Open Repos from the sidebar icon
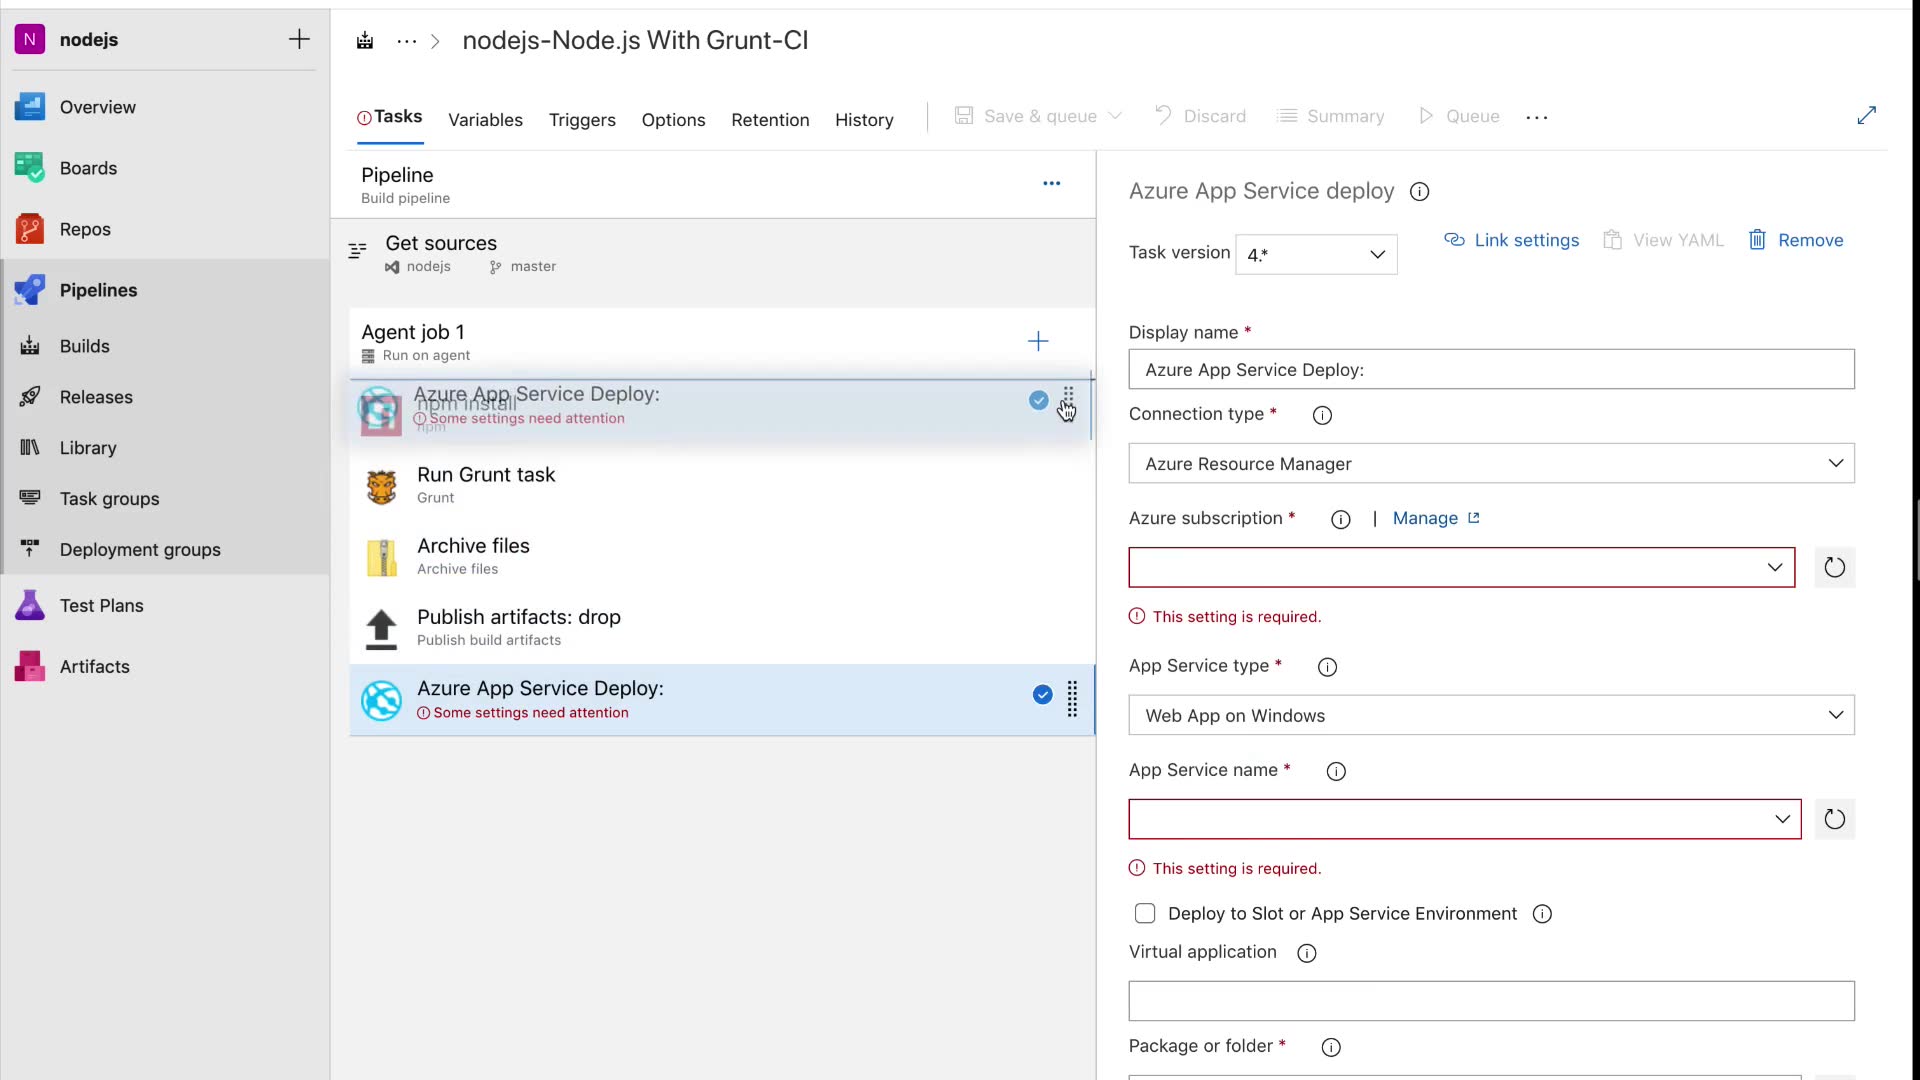Viewport: 1920px width, 1080px height. (x=30, y=229)
